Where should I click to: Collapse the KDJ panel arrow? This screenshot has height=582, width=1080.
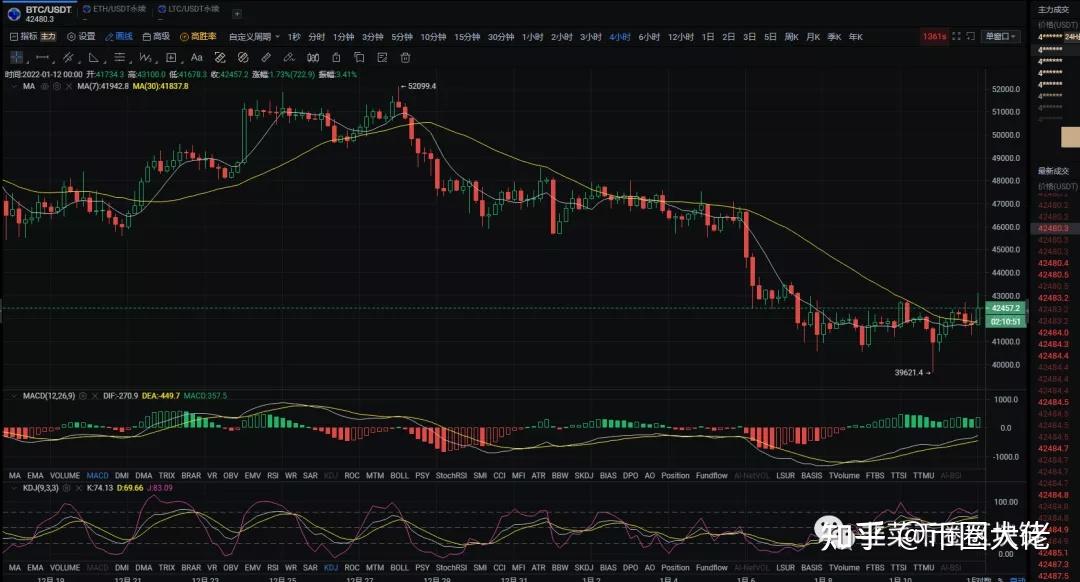[x=14, y=488]
